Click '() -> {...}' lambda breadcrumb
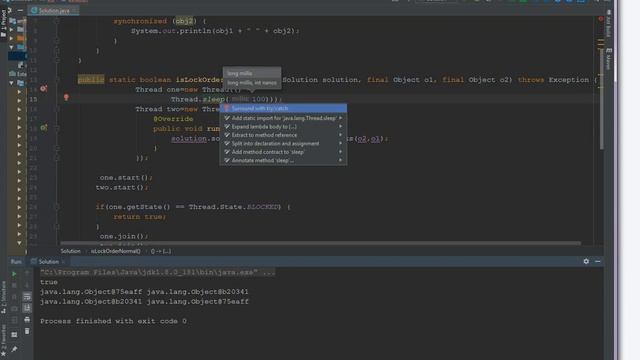Image resolution: width=640 pixels, height=360 pixels. [x=161, y=251]
